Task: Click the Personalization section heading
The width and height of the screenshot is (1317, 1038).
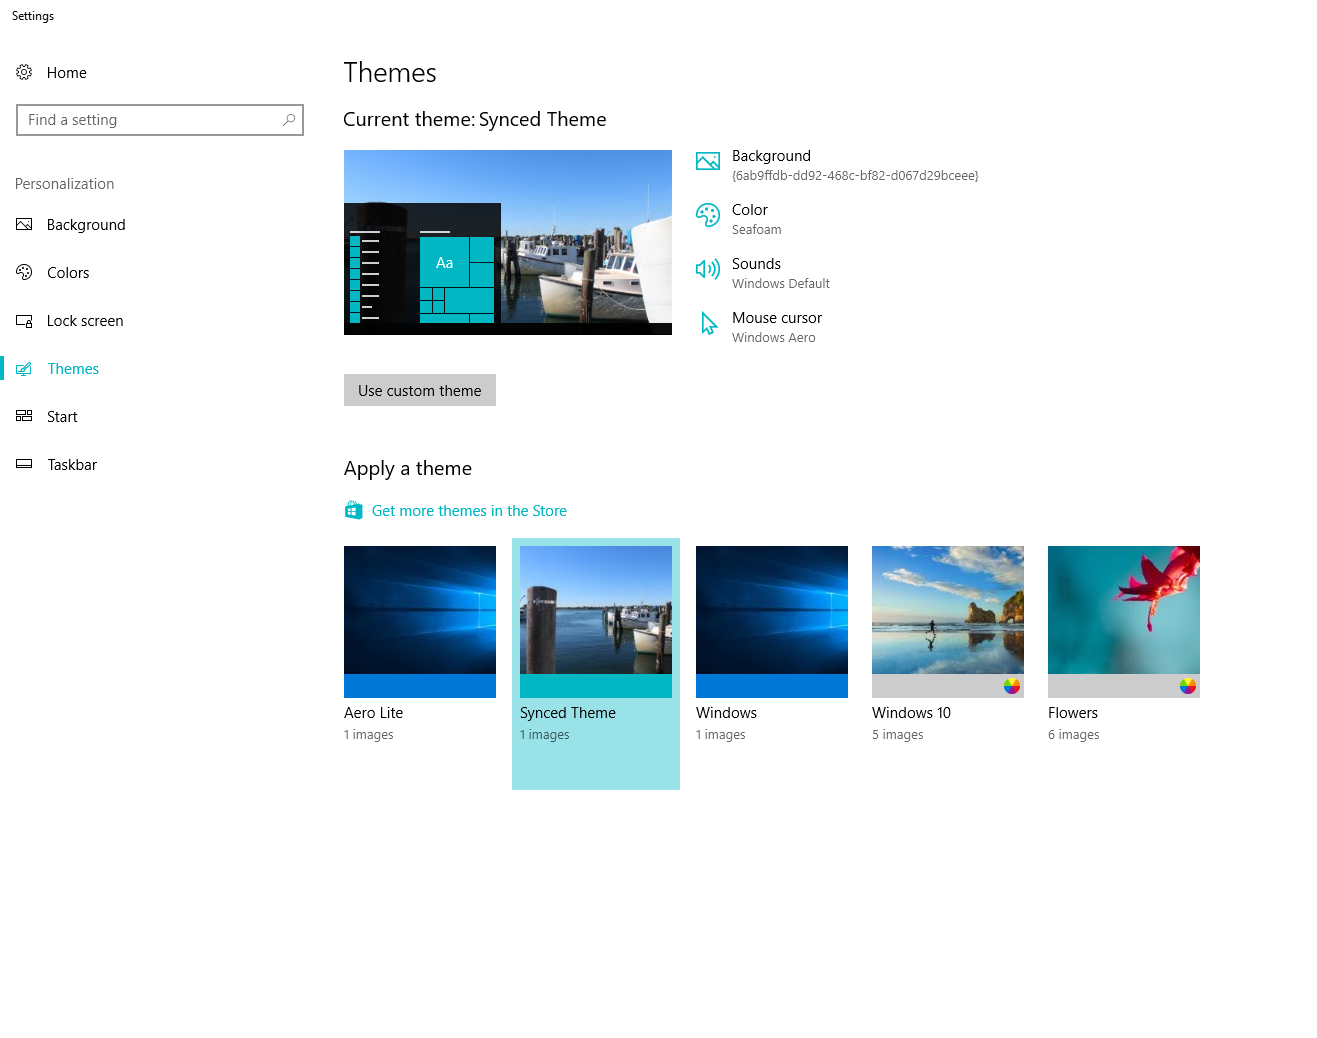Action: click(65, 184)
